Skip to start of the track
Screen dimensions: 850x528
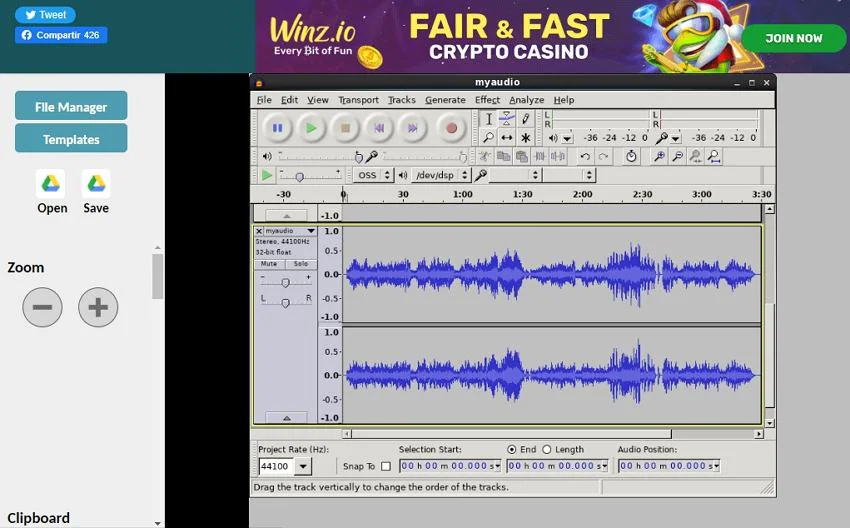(379, 128)
